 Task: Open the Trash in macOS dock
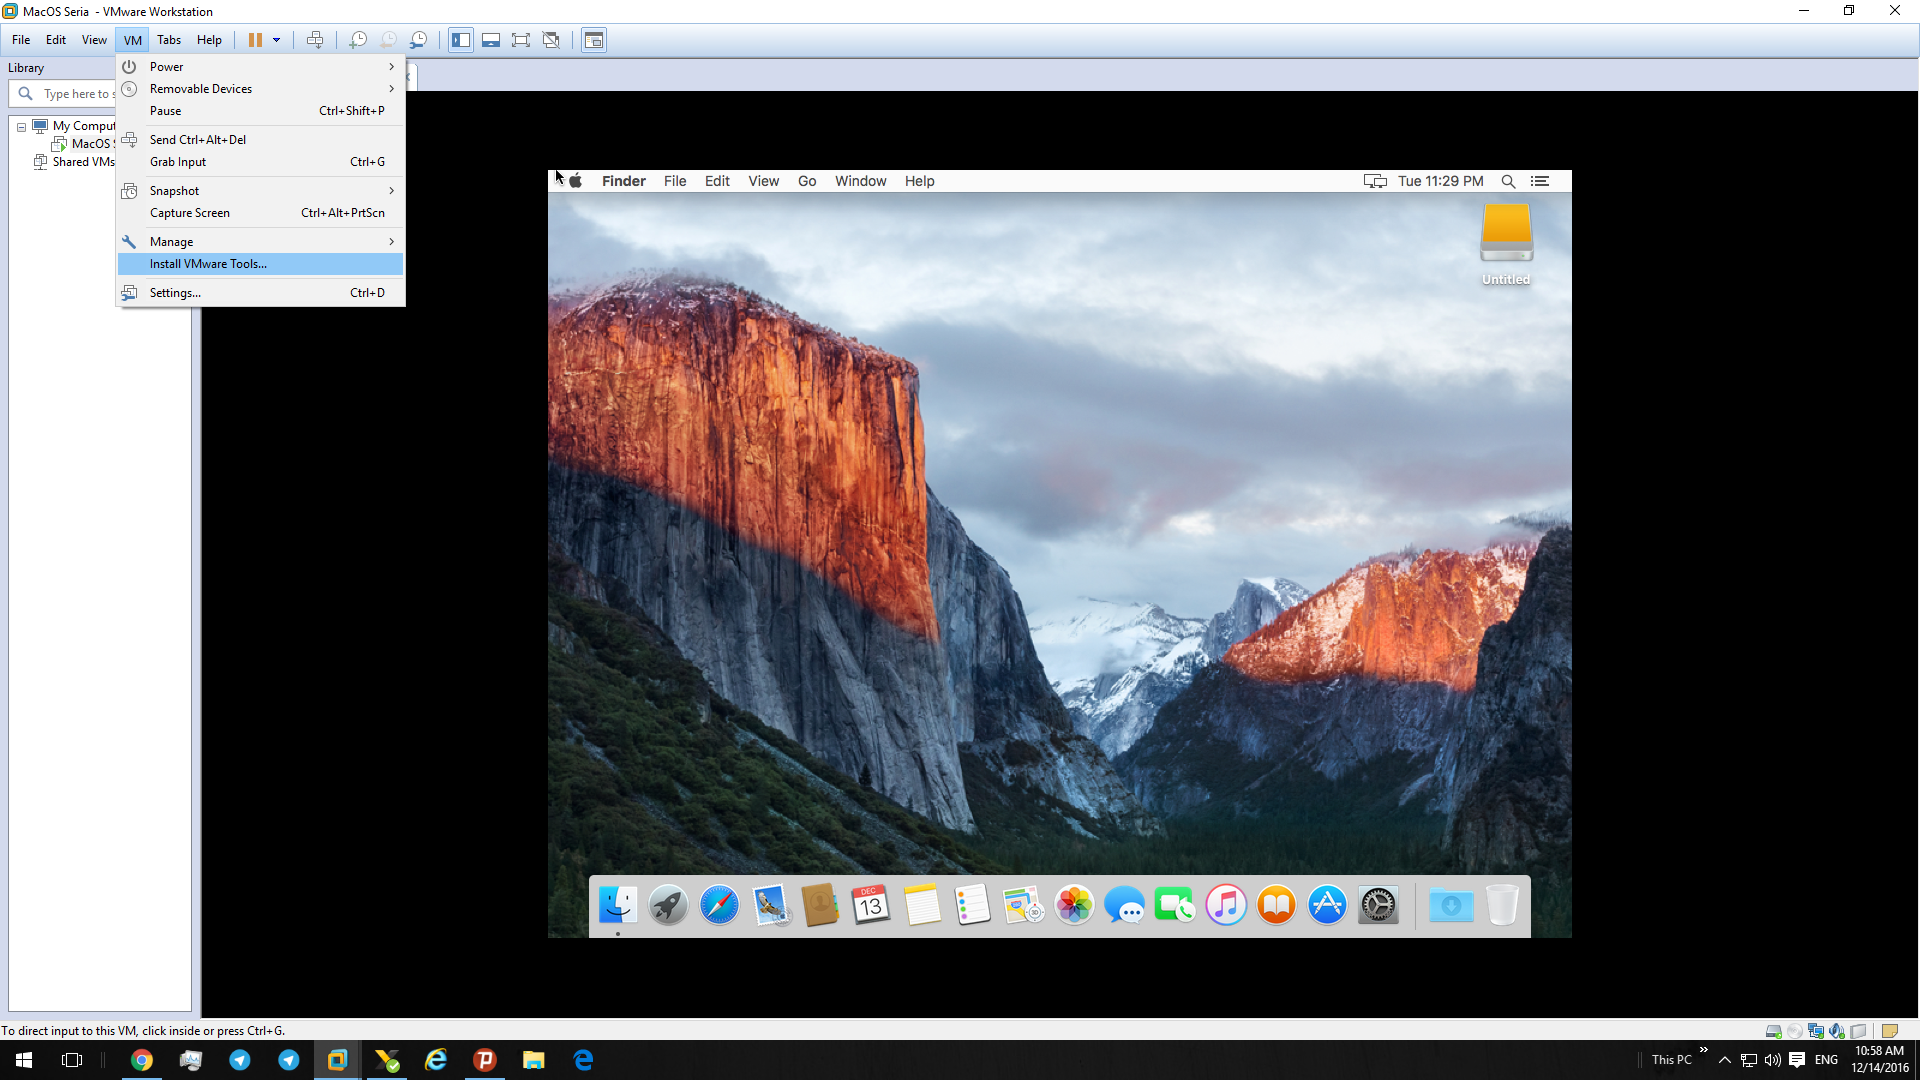[x=1502, y=906]
